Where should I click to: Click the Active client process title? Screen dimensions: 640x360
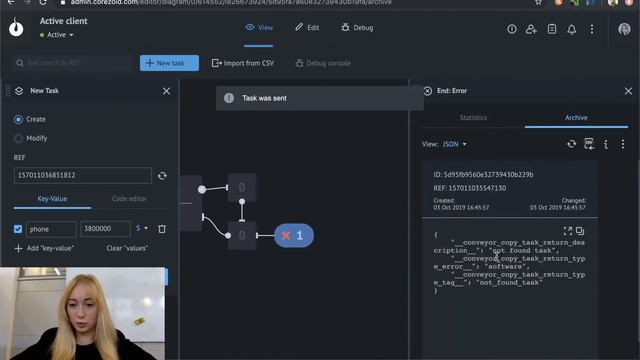[64, 21]
